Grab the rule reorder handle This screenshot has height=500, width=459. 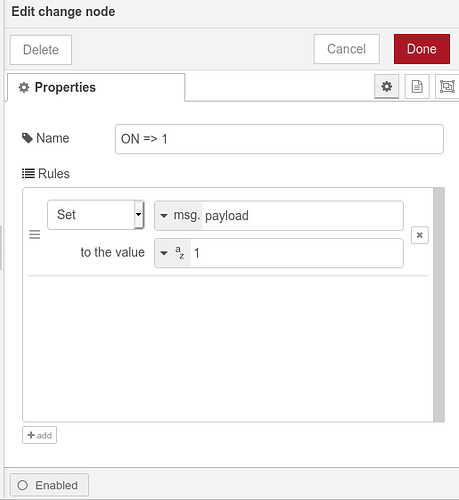click(x=35, y=235)
